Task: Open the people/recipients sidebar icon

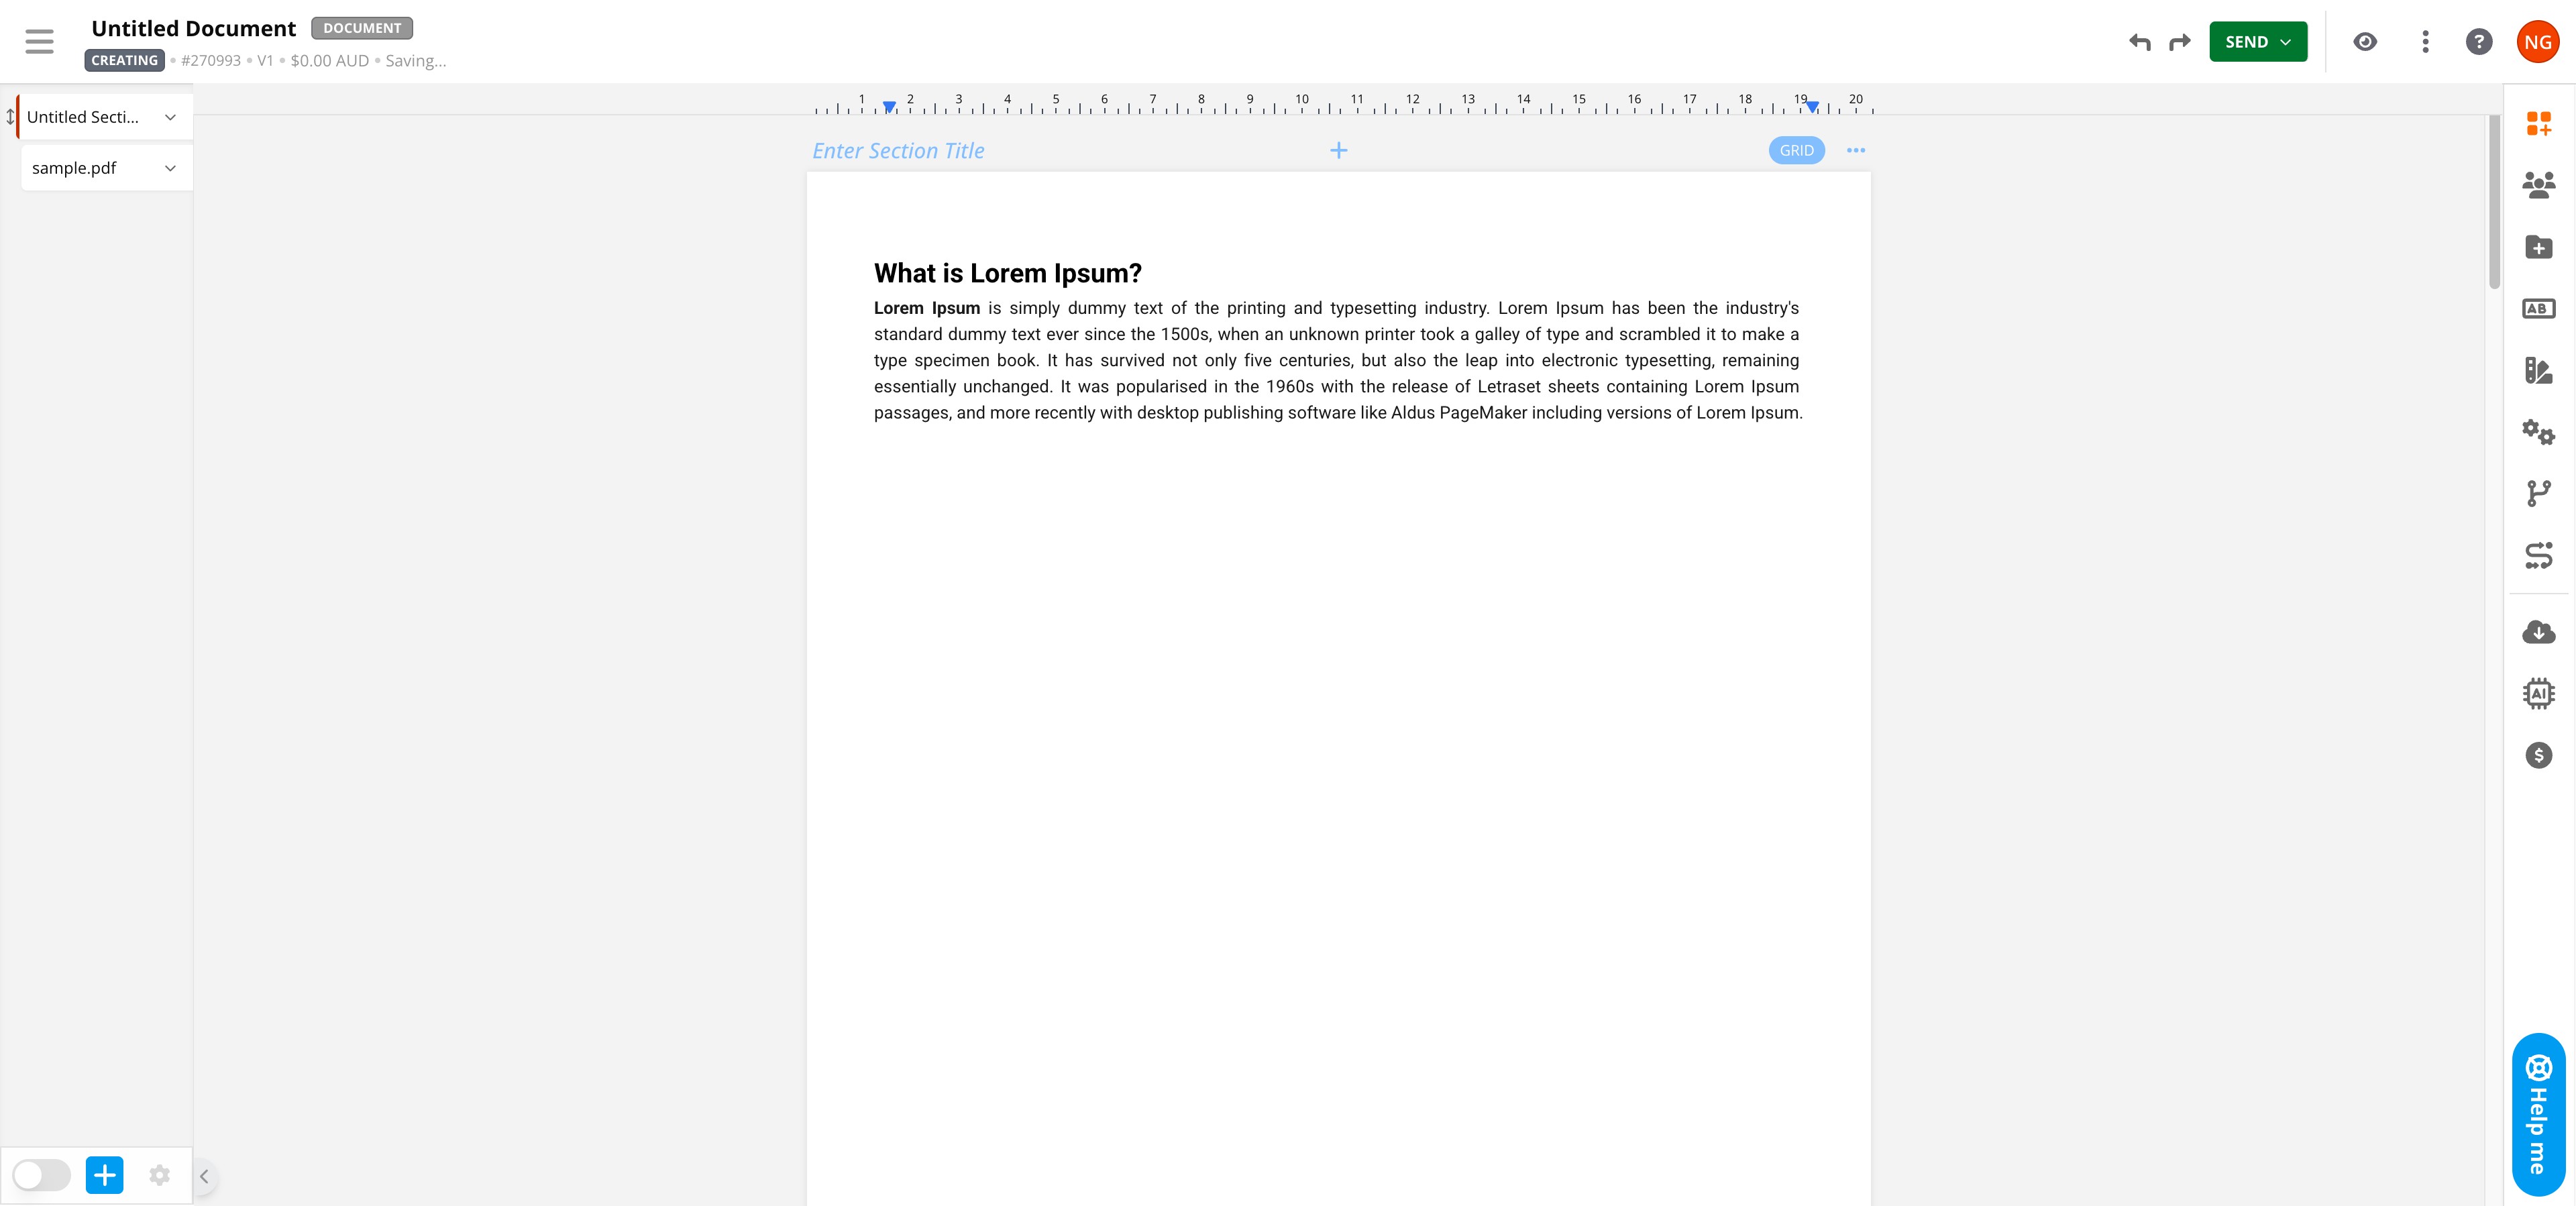Action: (2538, 185)
